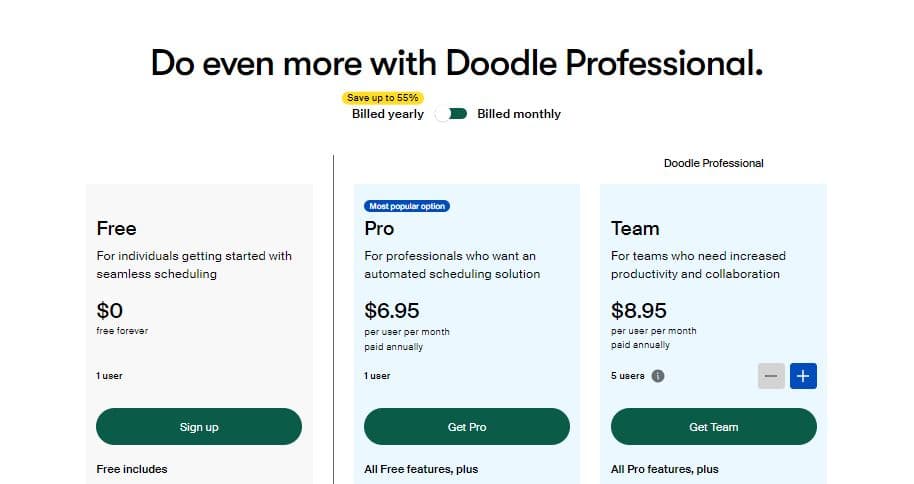Decrease Team users with minus button
This screenshot has width=914, height=484.
(771, 376)
